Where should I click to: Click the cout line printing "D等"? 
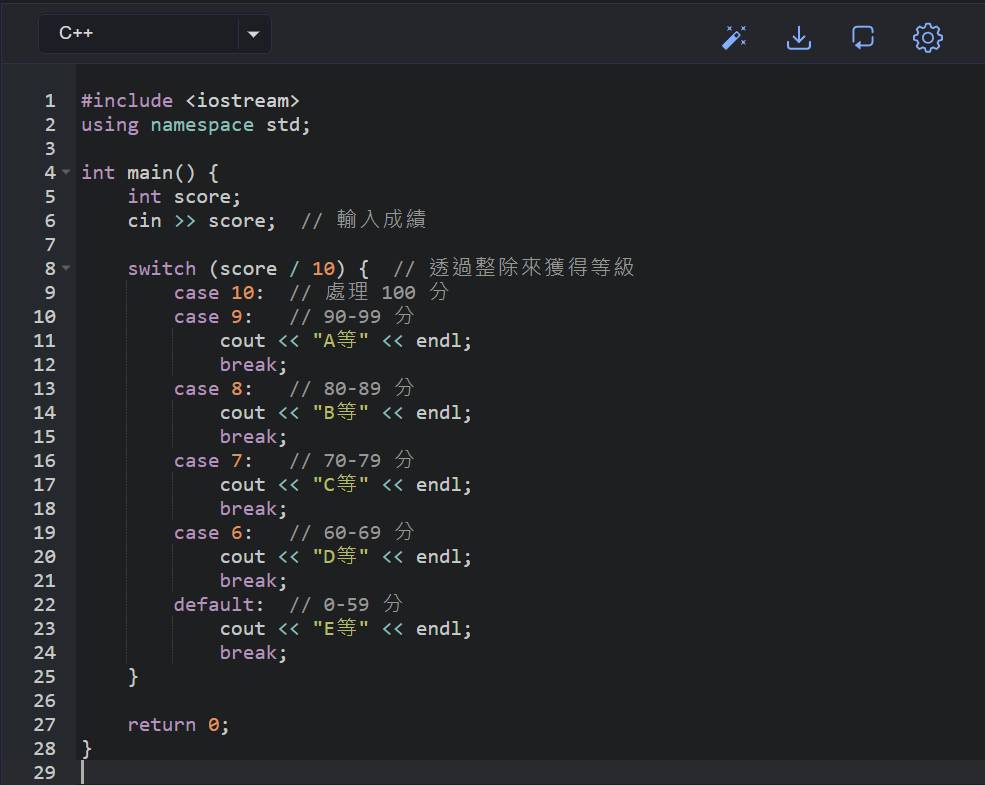(x=346, y=556)
